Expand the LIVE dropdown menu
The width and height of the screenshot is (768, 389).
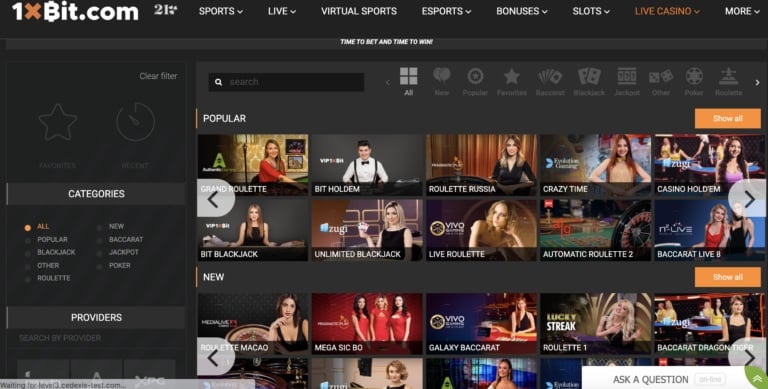click(282, 11)
